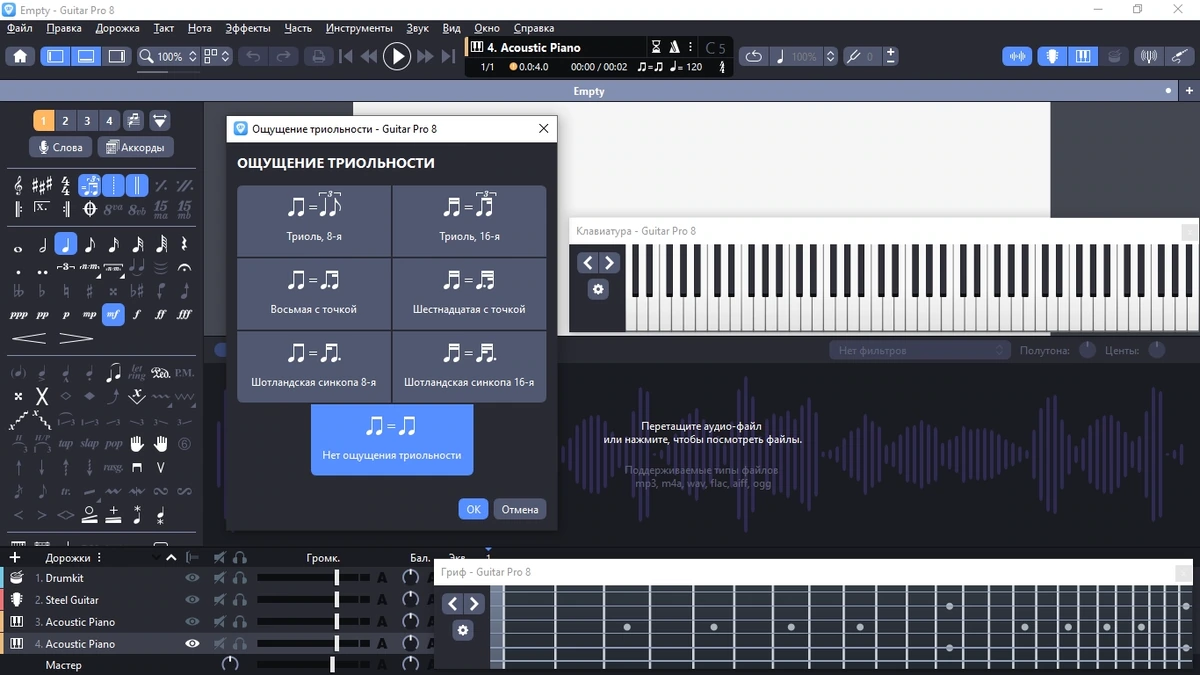Open the Дорожка menu
Viewport: 1200px width, 675px height.
(x=117, y=28)
